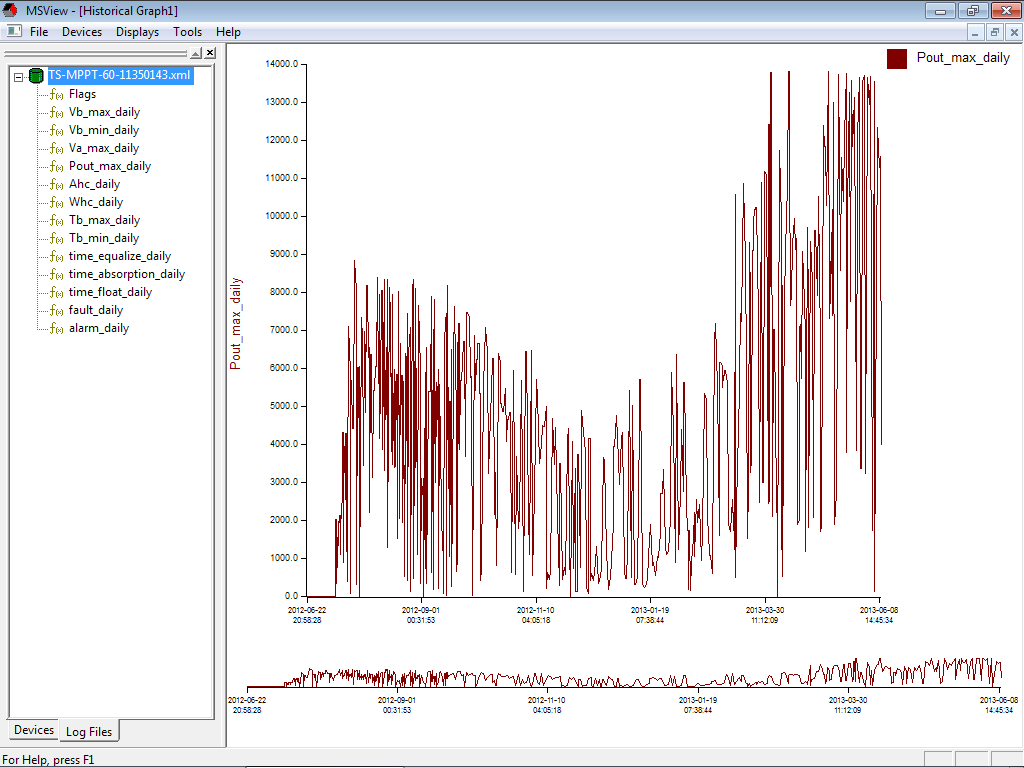Select the time_absorption_daily tree entry

tap(127, 274)
